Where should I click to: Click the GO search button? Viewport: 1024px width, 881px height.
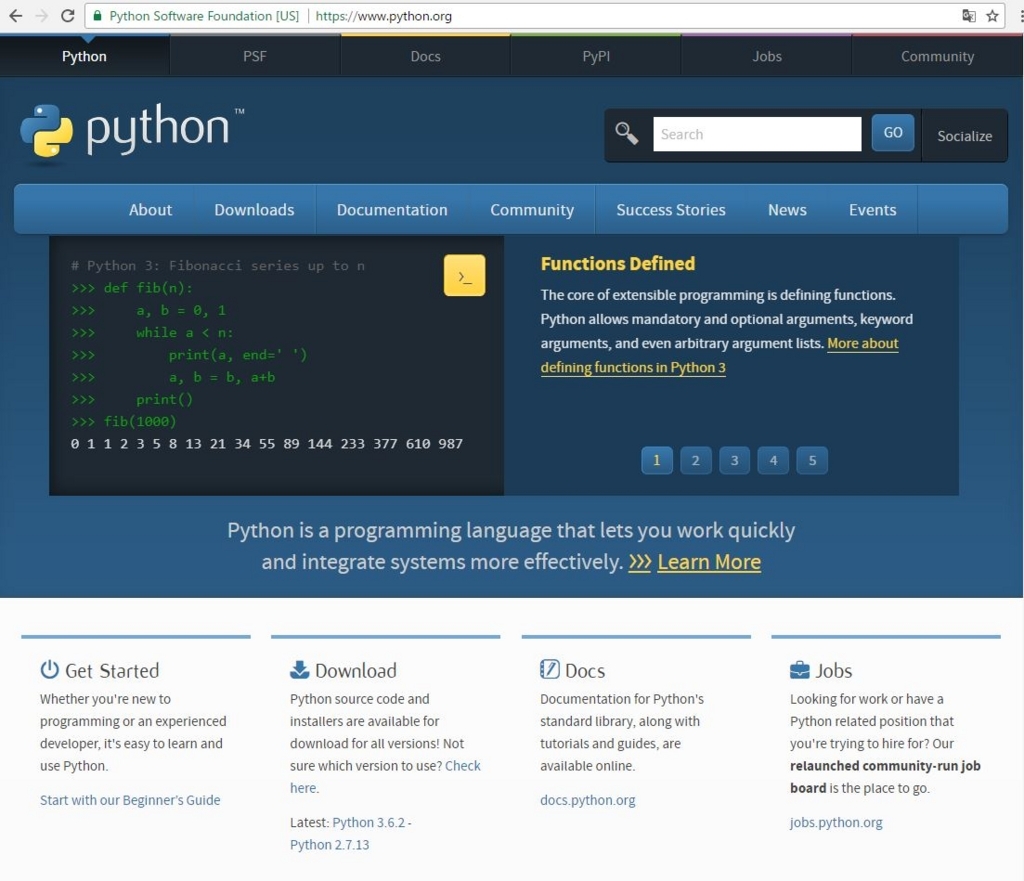coord(893,133)
